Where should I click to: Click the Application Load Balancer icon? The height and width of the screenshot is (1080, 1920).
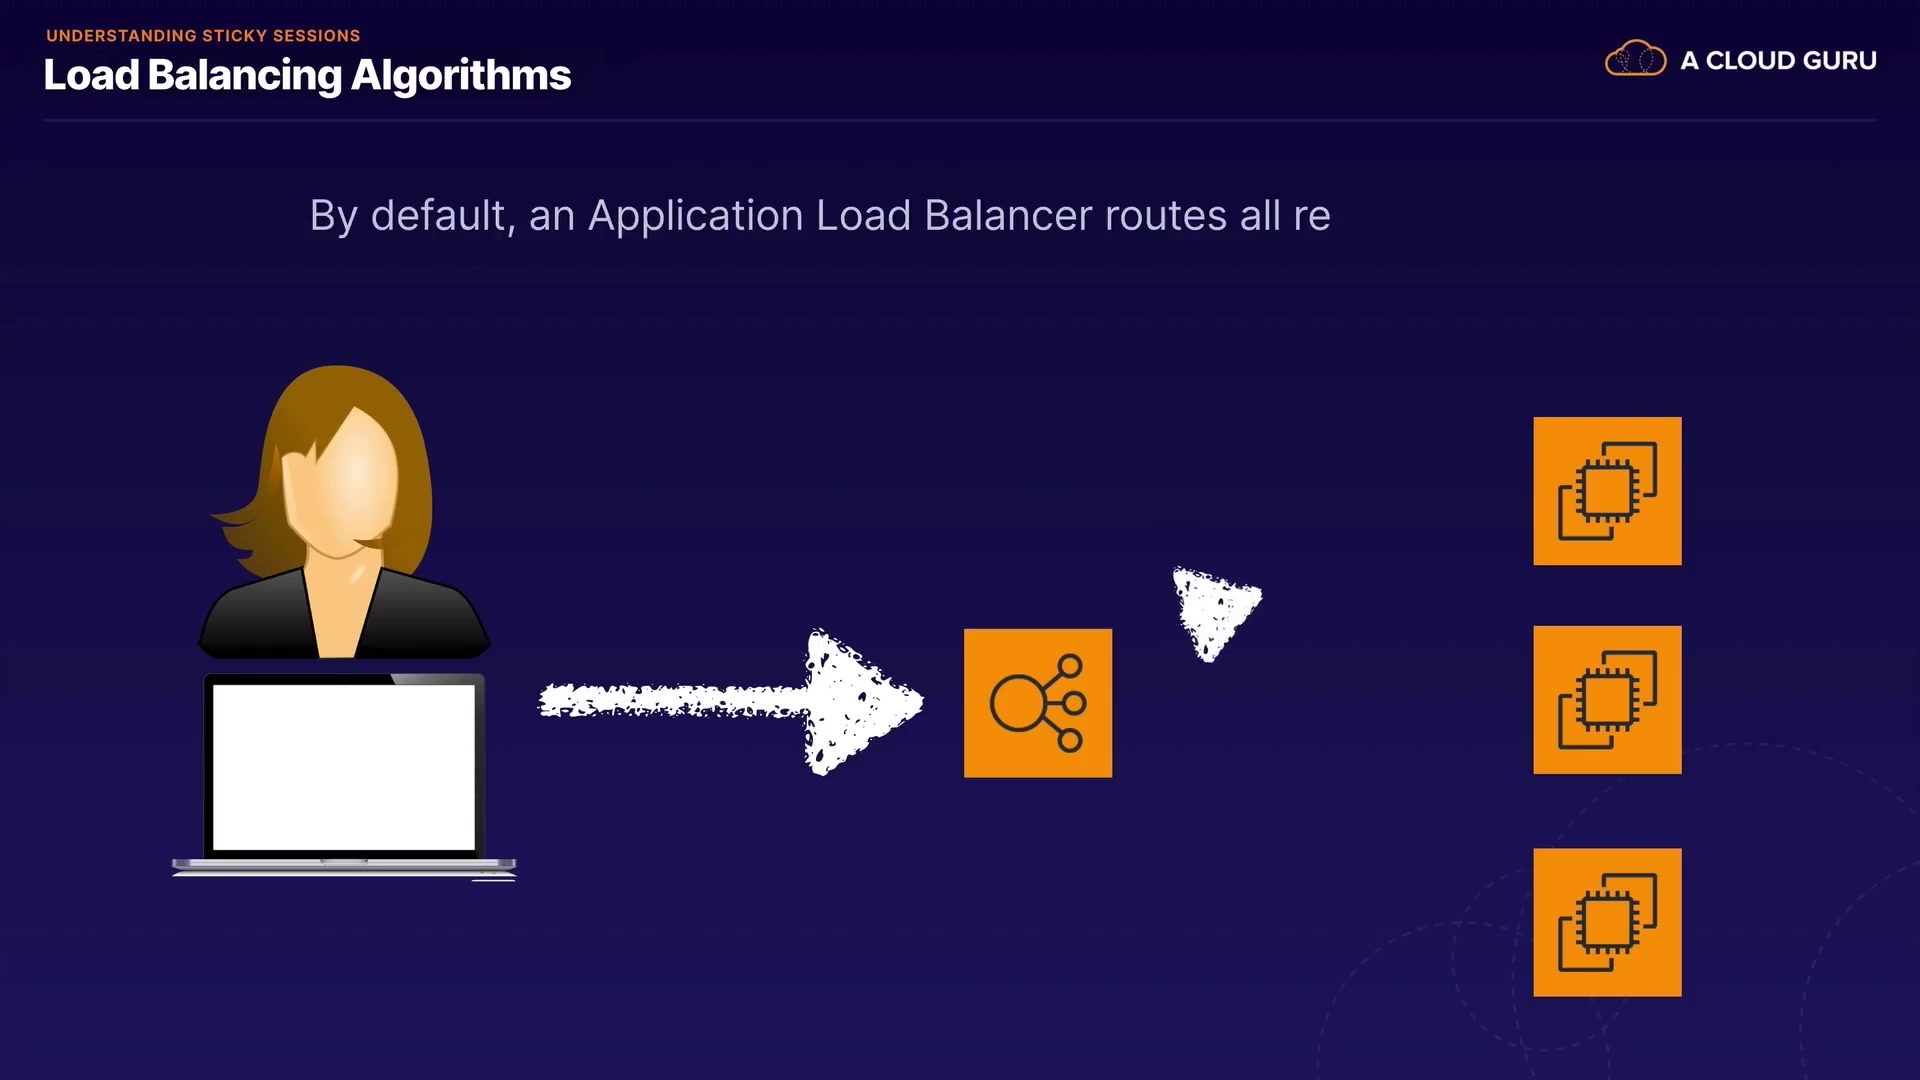click(x=1038, y=703)
